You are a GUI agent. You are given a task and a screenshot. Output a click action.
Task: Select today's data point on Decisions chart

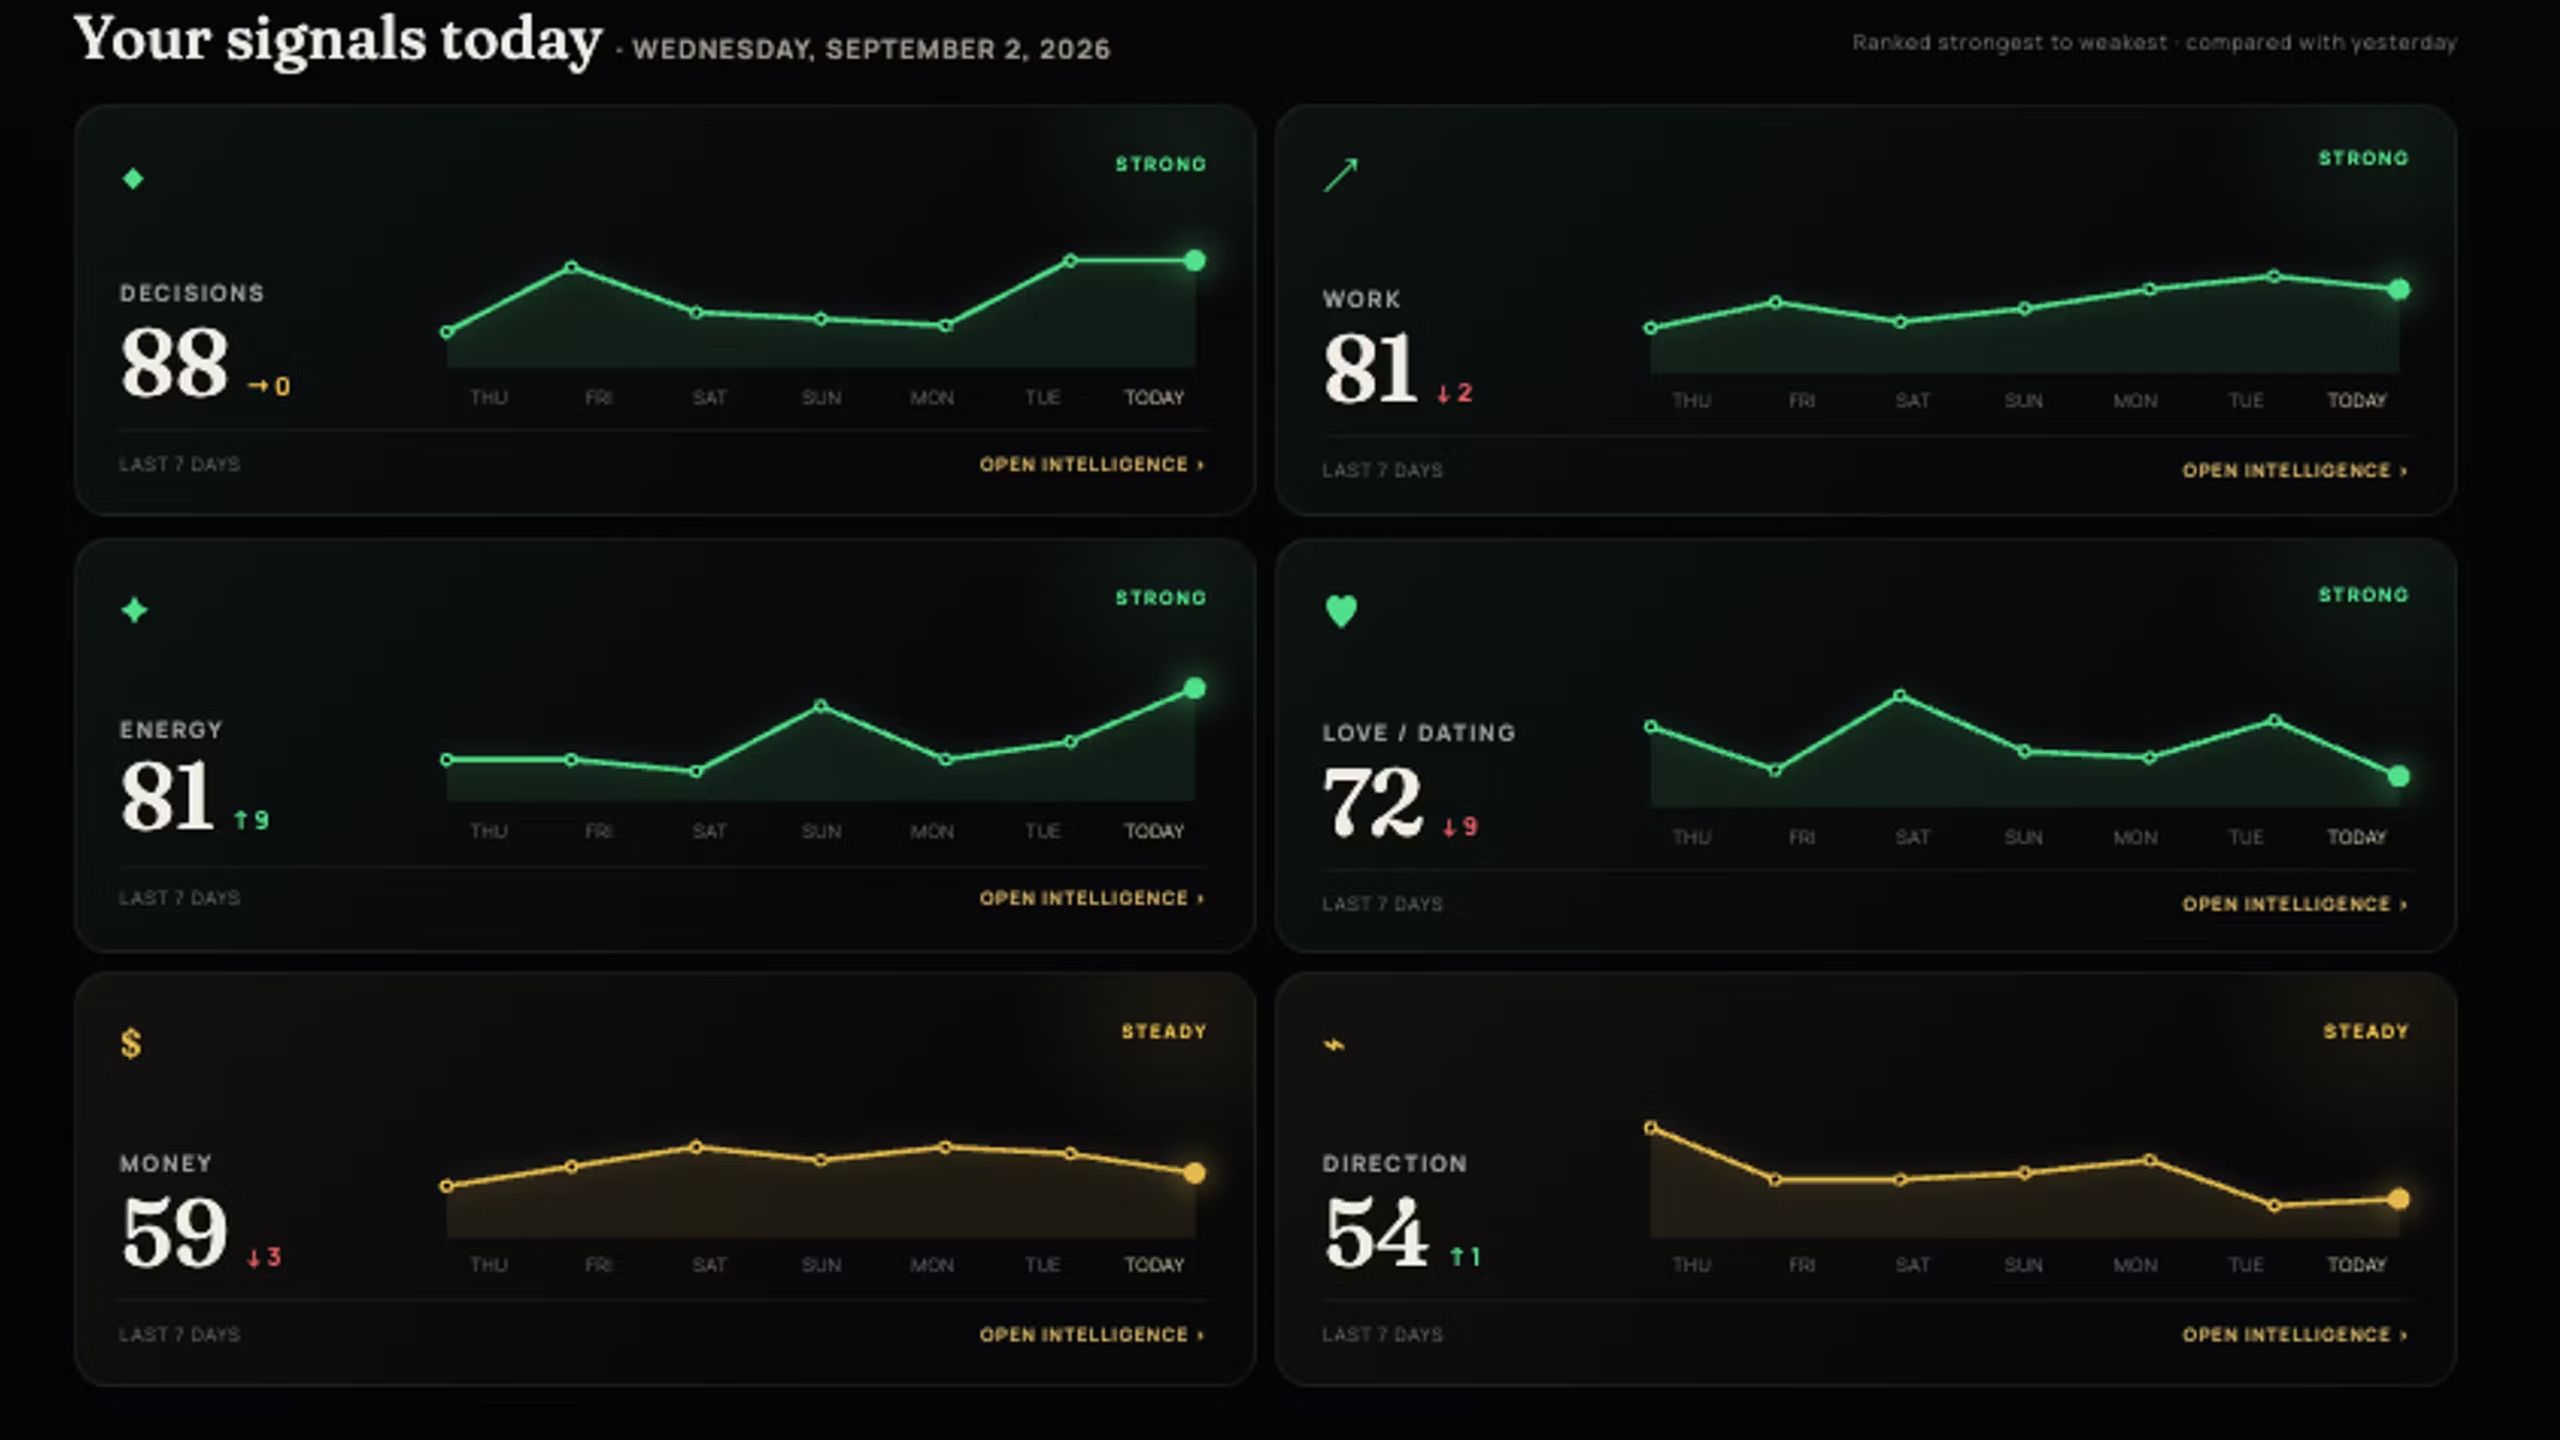point(1195,261)
